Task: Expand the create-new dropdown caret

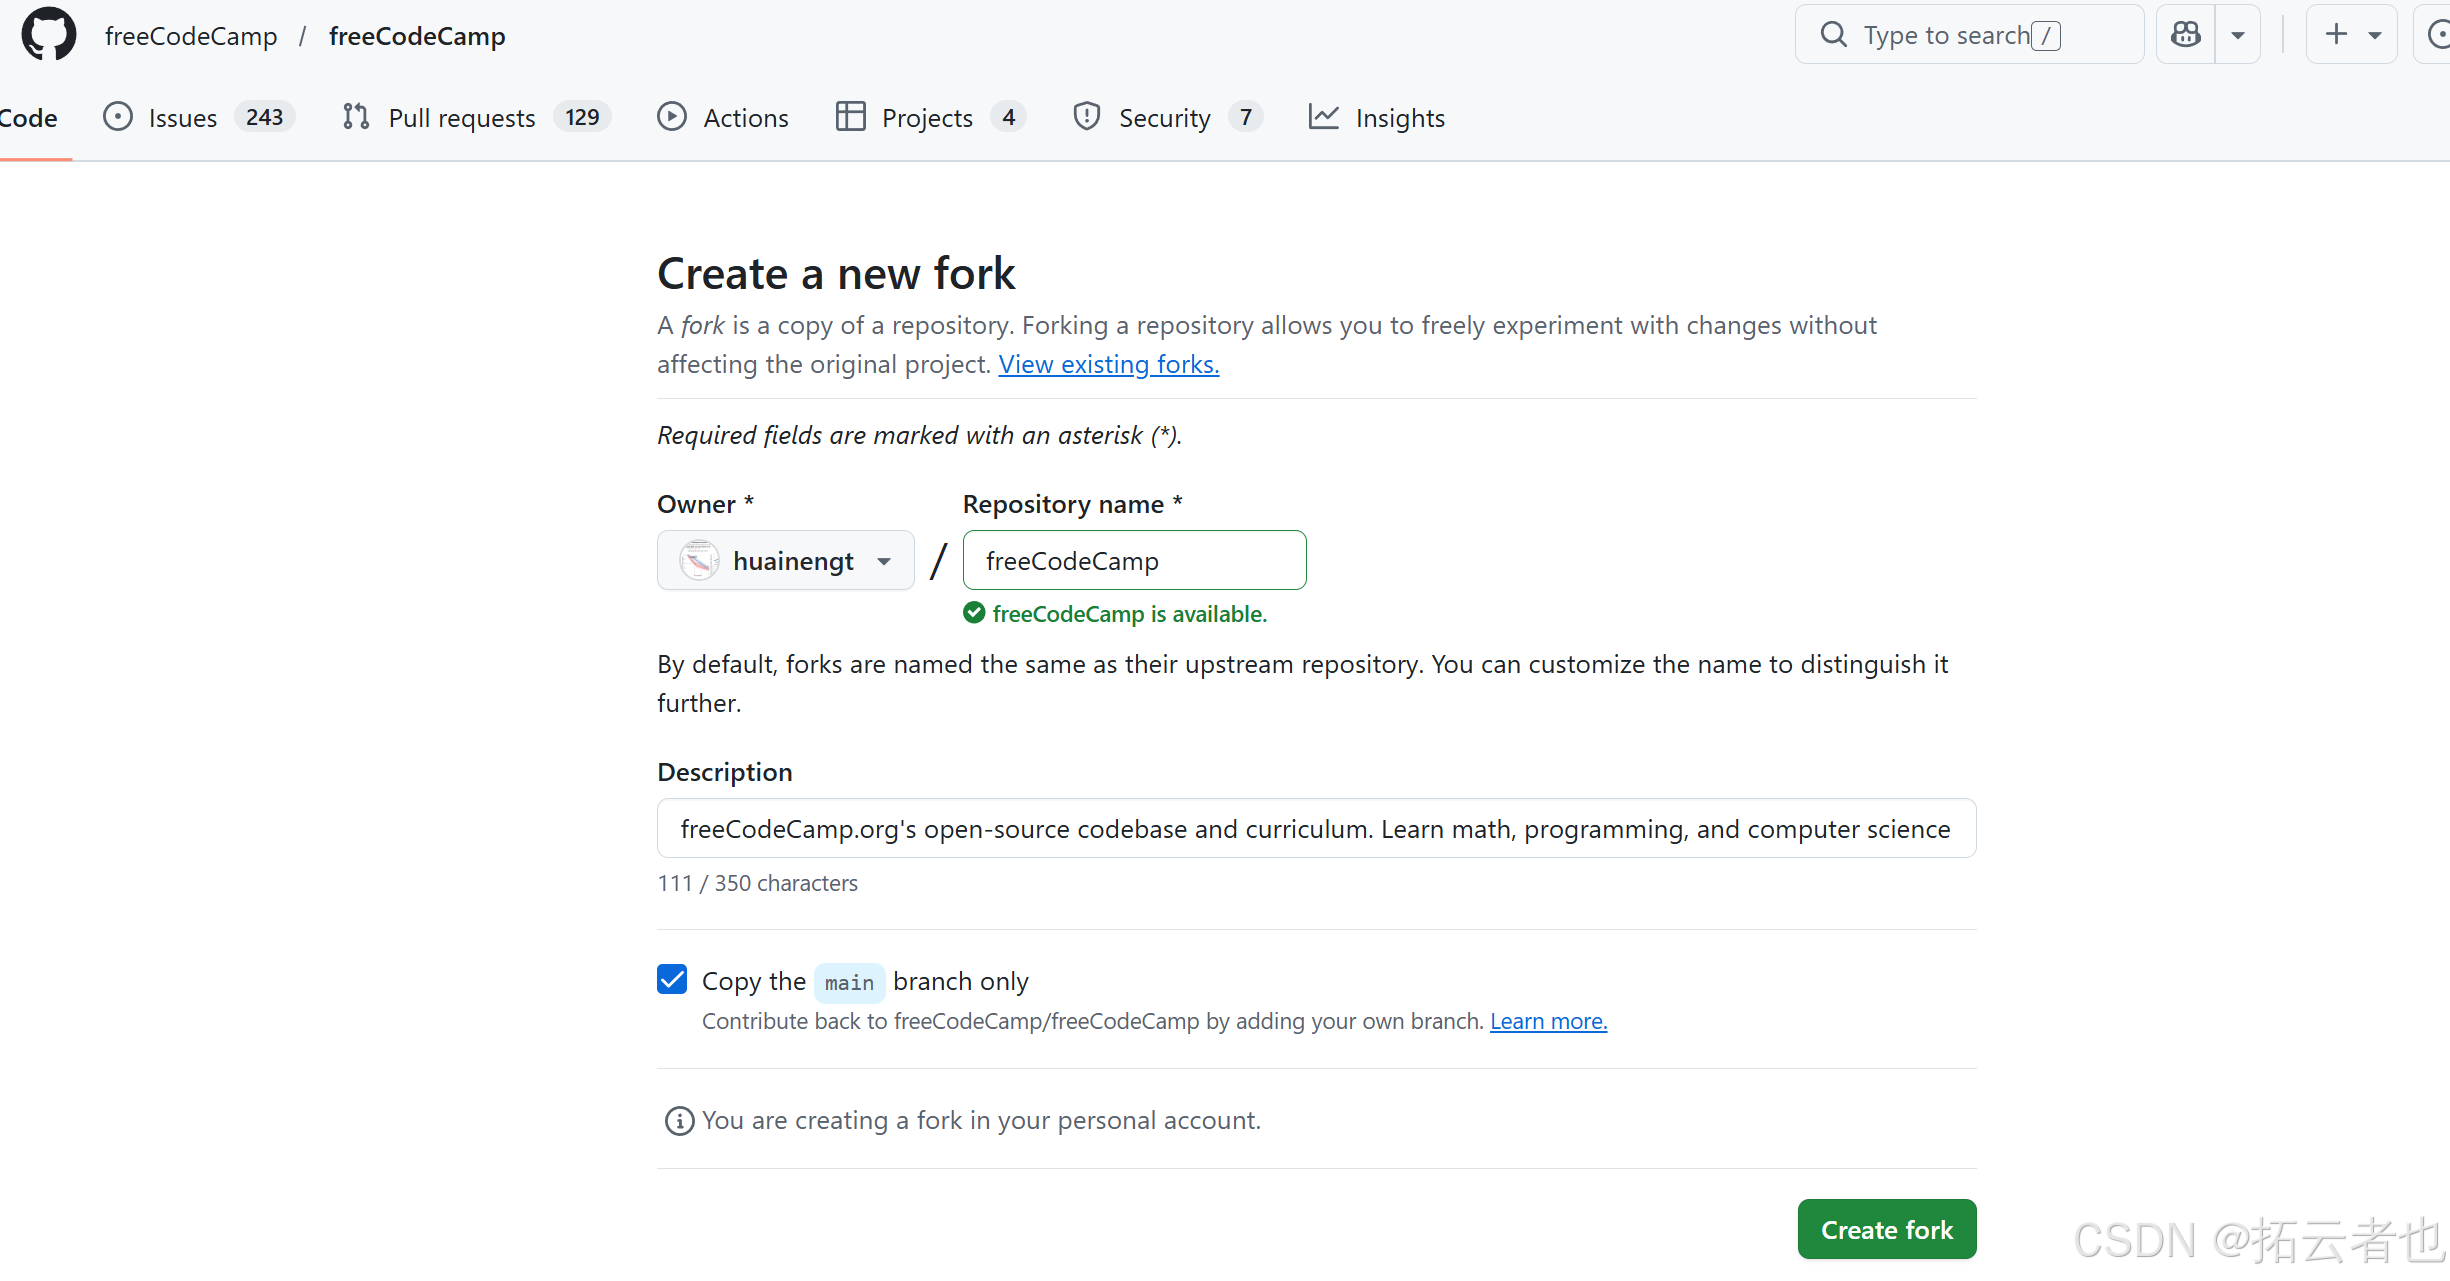Action: (2375, 35)
